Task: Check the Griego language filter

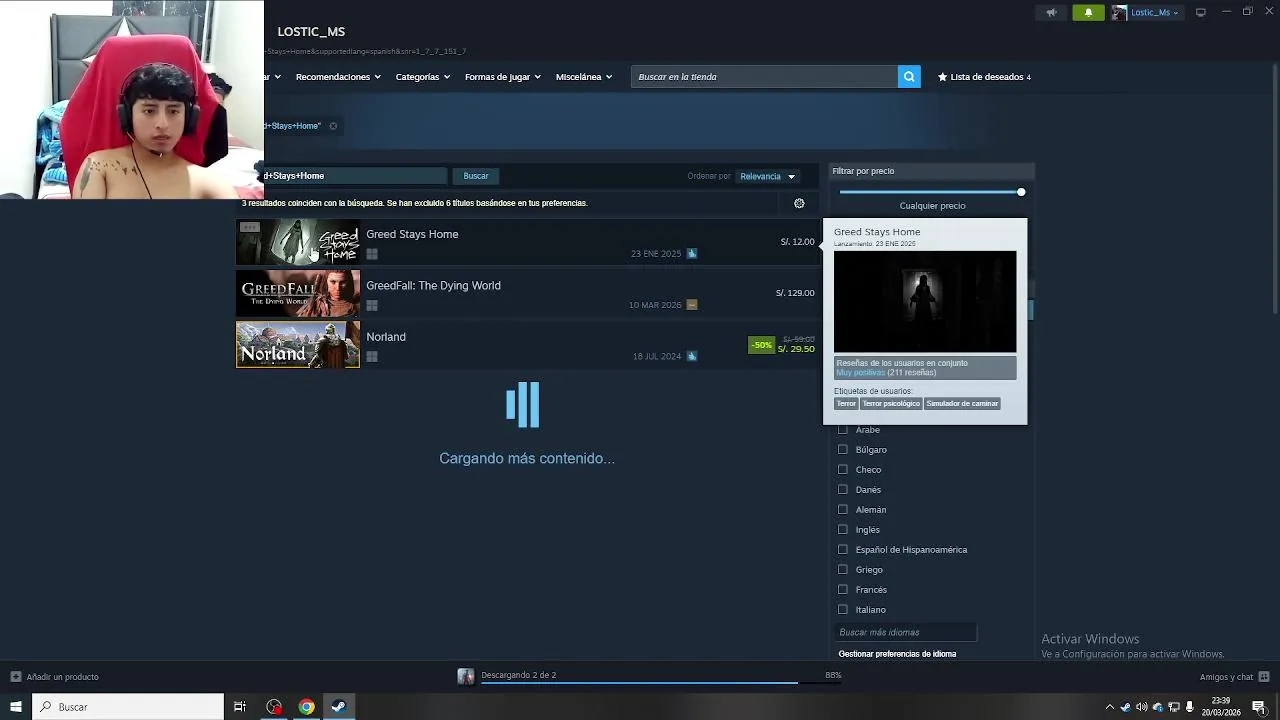Action: pos(843,570)
